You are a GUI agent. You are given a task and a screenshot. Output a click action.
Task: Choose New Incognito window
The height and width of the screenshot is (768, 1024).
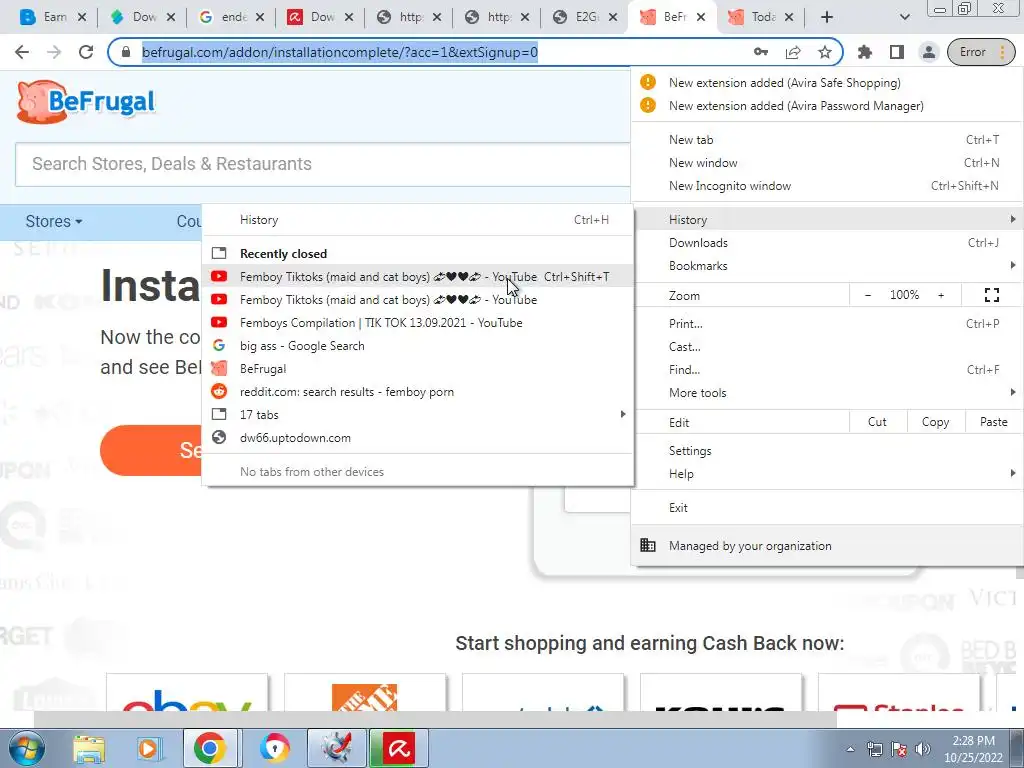827,185
